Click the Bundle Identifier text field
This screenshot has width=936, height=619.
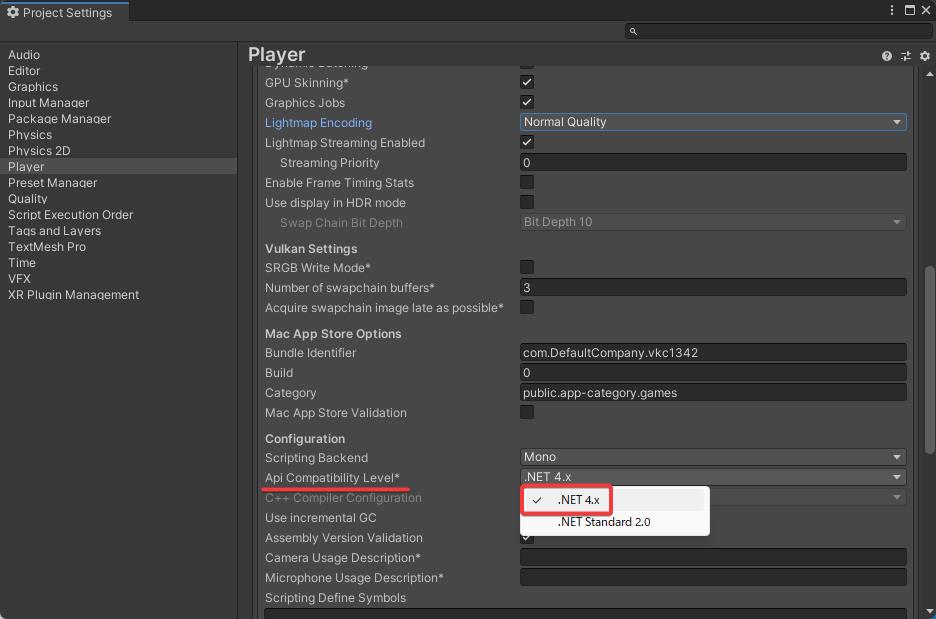713,352
